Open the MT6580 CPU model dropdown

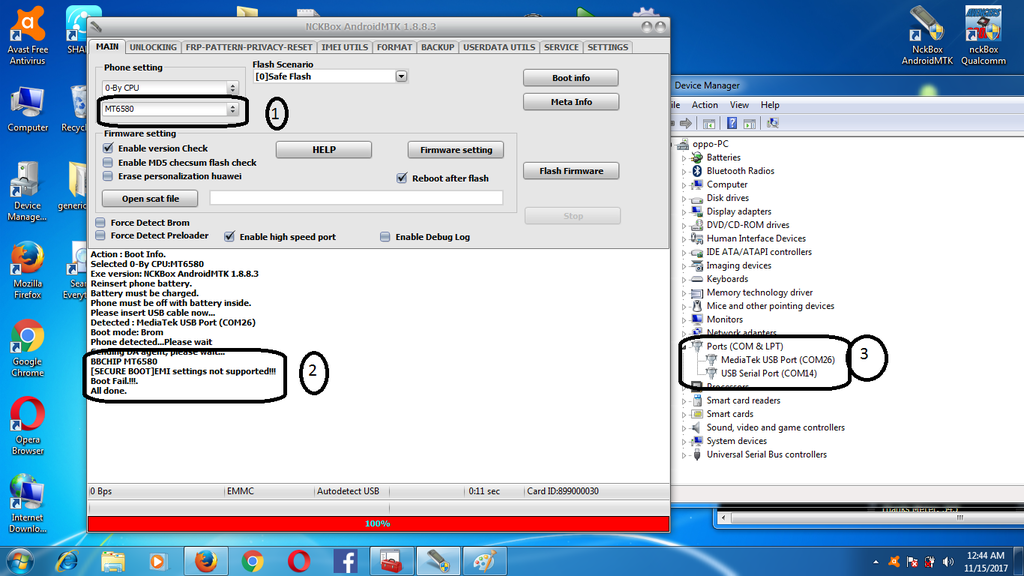click(x=170, y=110)
